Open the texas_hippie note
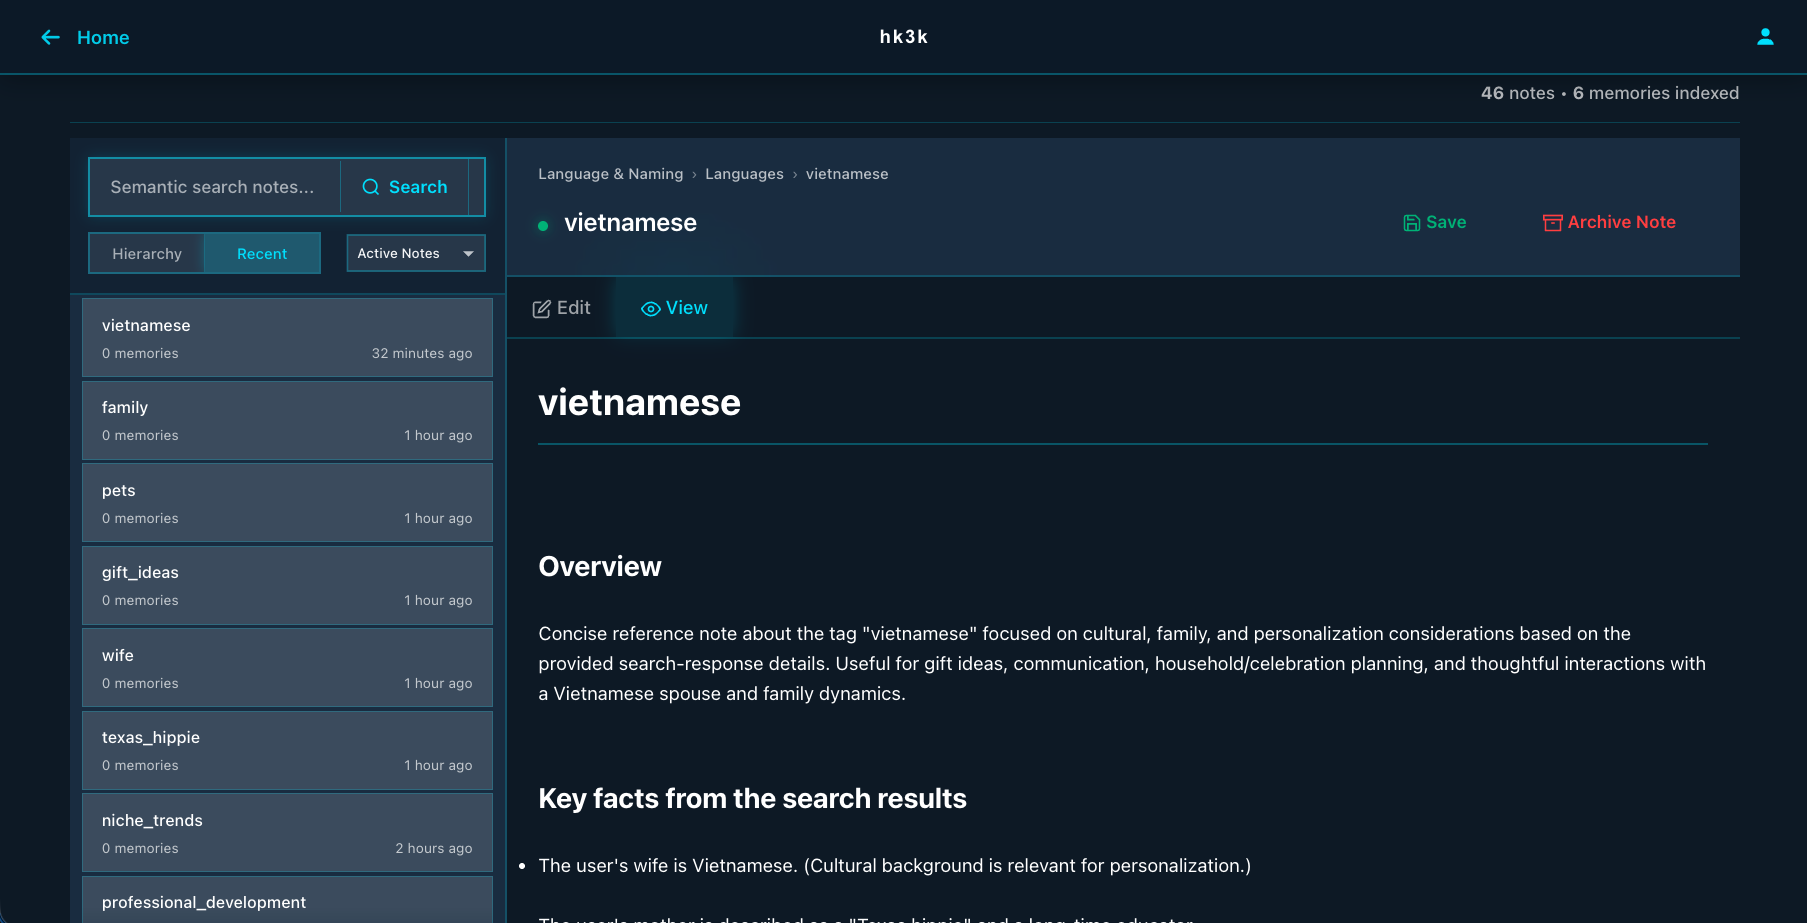The image size is (1807, 923). 287,750
